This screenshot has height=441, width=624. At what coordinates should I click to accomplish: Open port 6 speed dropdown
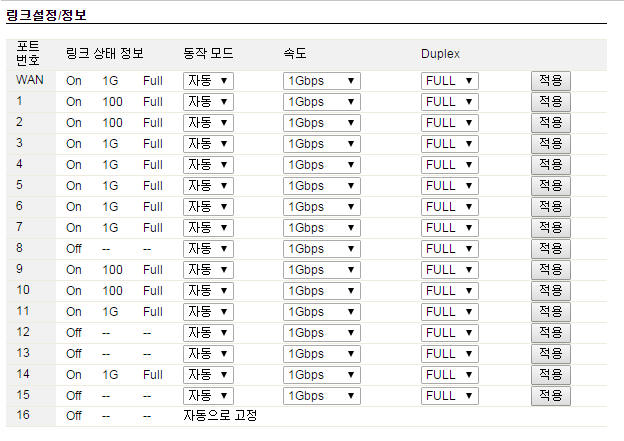point(322,207)
